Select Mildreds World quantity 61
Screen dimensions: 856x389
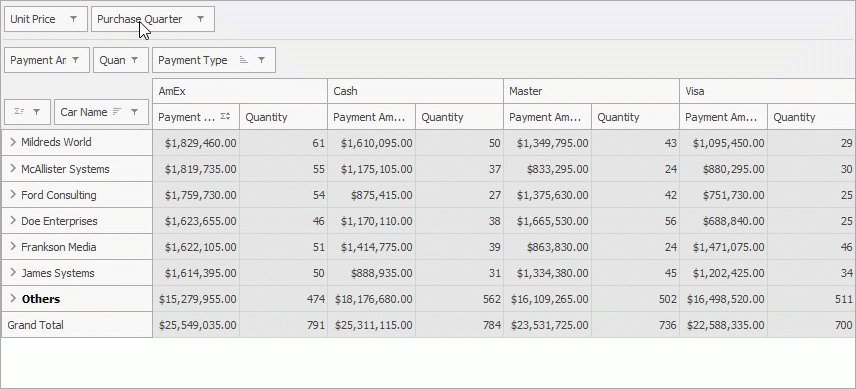coord(284,143)
